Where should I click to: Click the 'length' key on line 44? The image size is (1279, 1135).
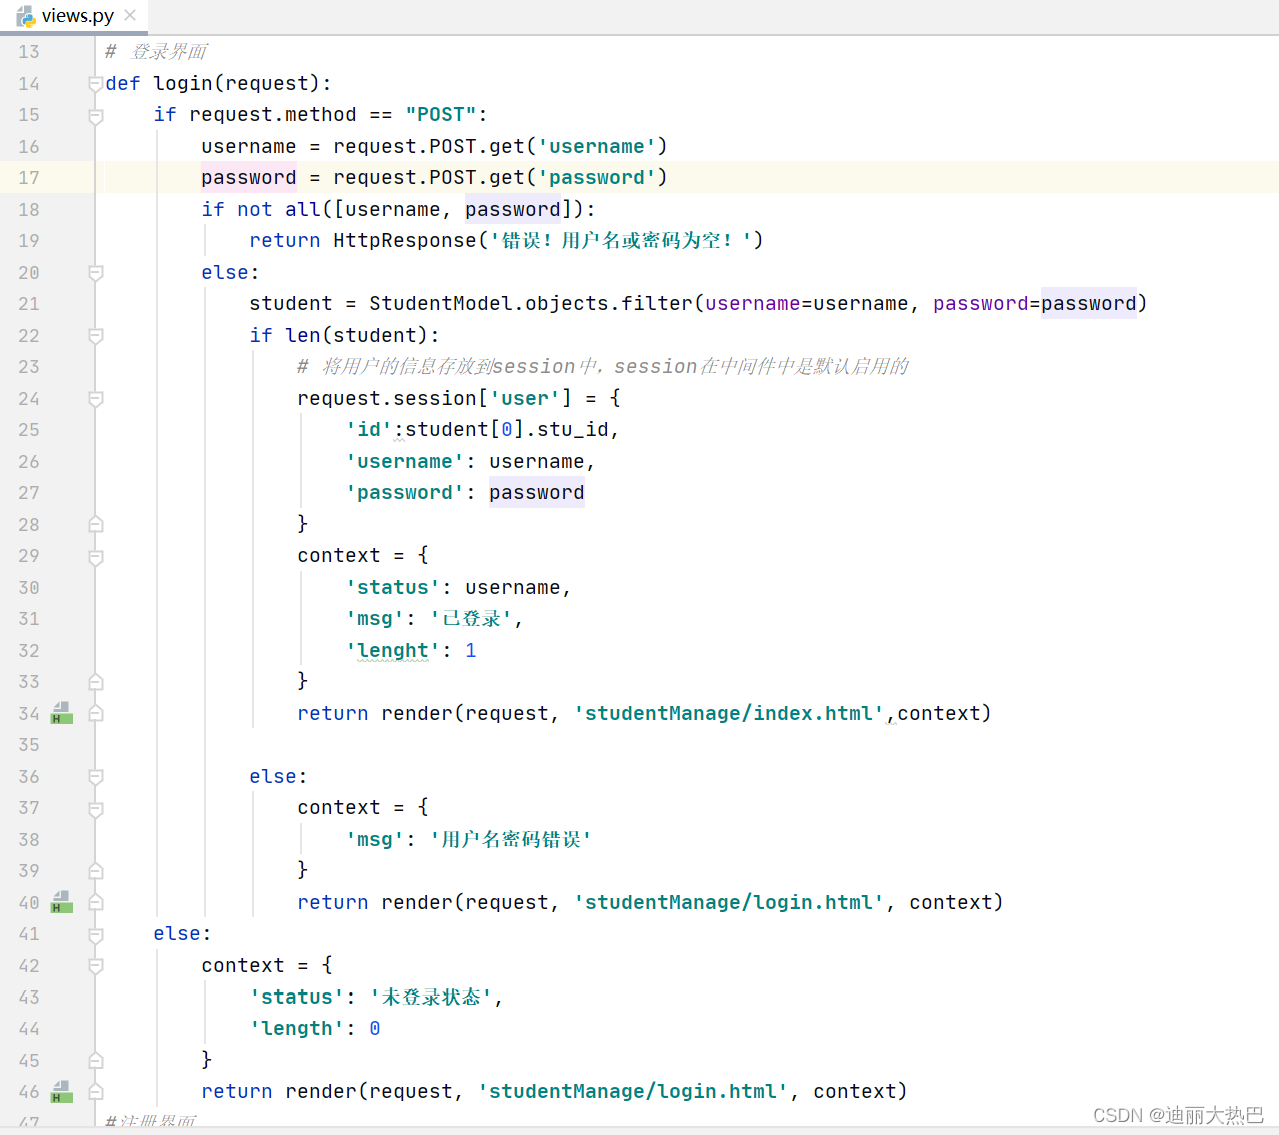pyautogui.click(x=297, y=1028)
